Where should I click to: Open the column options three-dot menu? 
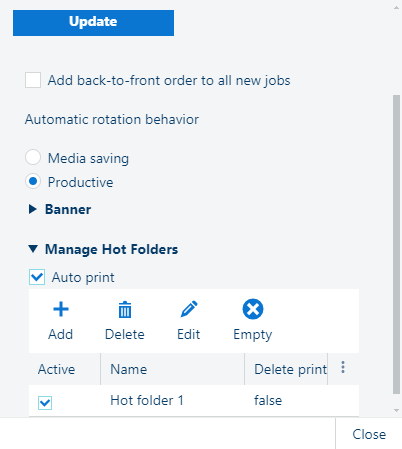(x=343, y=368)
